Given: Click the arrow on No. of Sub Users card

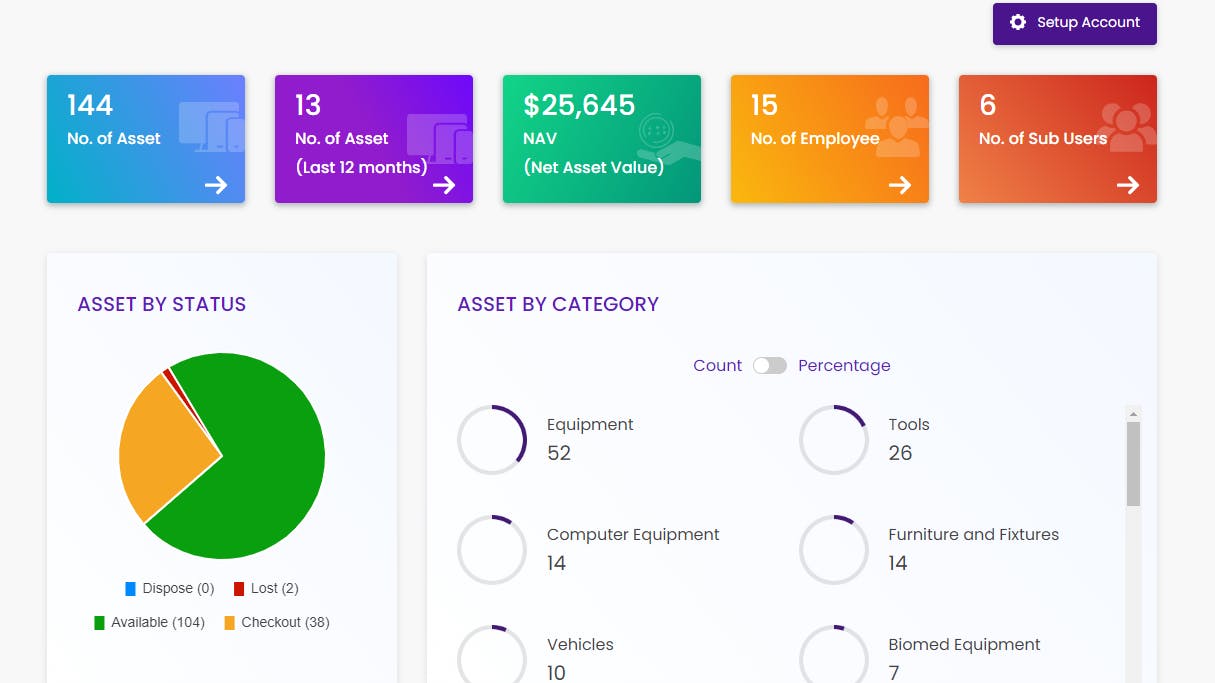Looking at the screenshot, I should (1128, 185).
